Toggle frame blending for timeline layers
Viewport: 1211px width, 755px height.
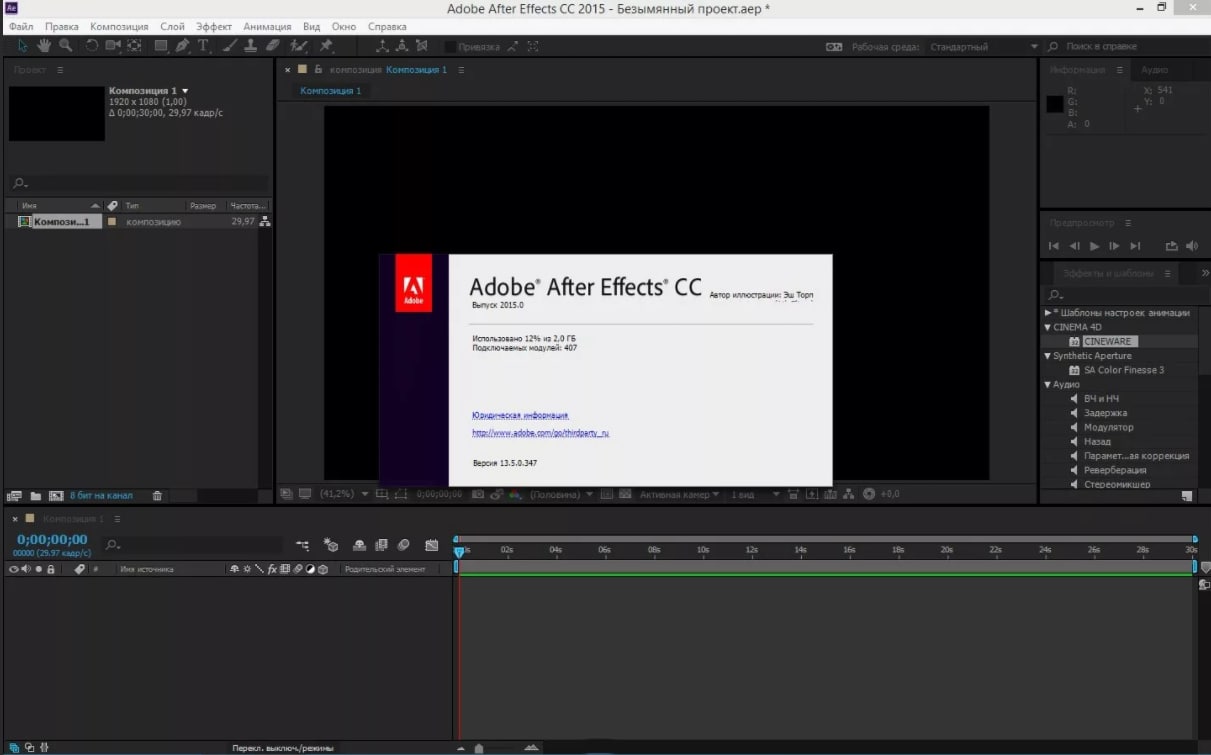coord(381,545)
